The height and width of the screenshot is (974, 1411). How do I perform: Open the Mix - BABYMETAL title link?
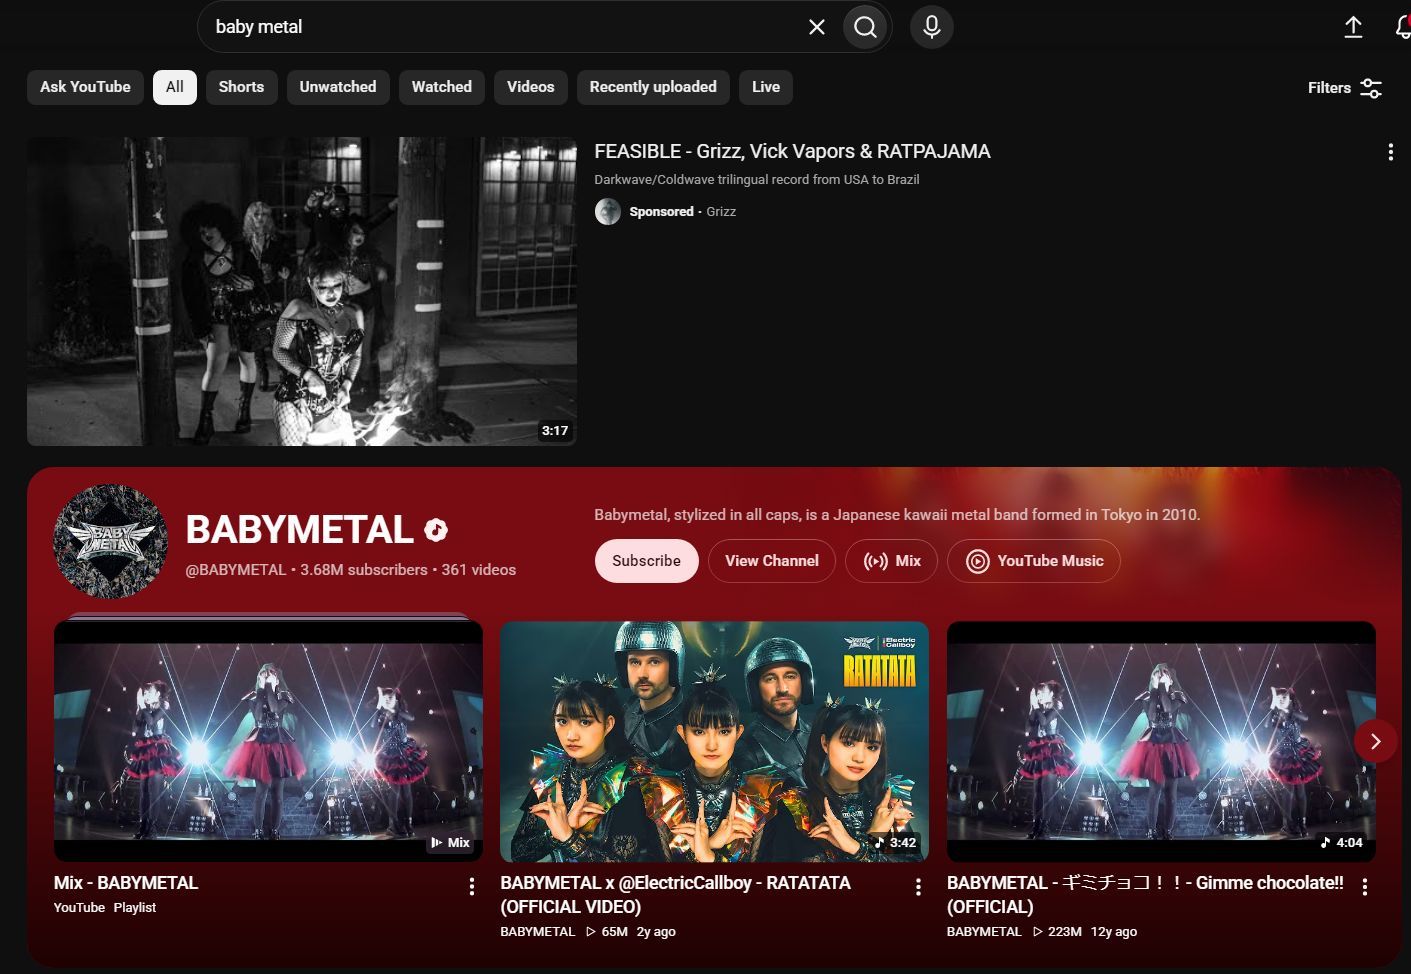126,883
